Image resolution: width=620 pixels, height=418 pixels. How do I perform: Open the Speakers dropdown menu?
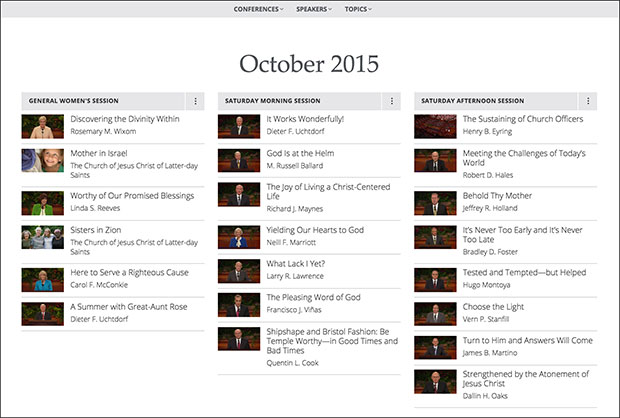click(x=314, y=9)
